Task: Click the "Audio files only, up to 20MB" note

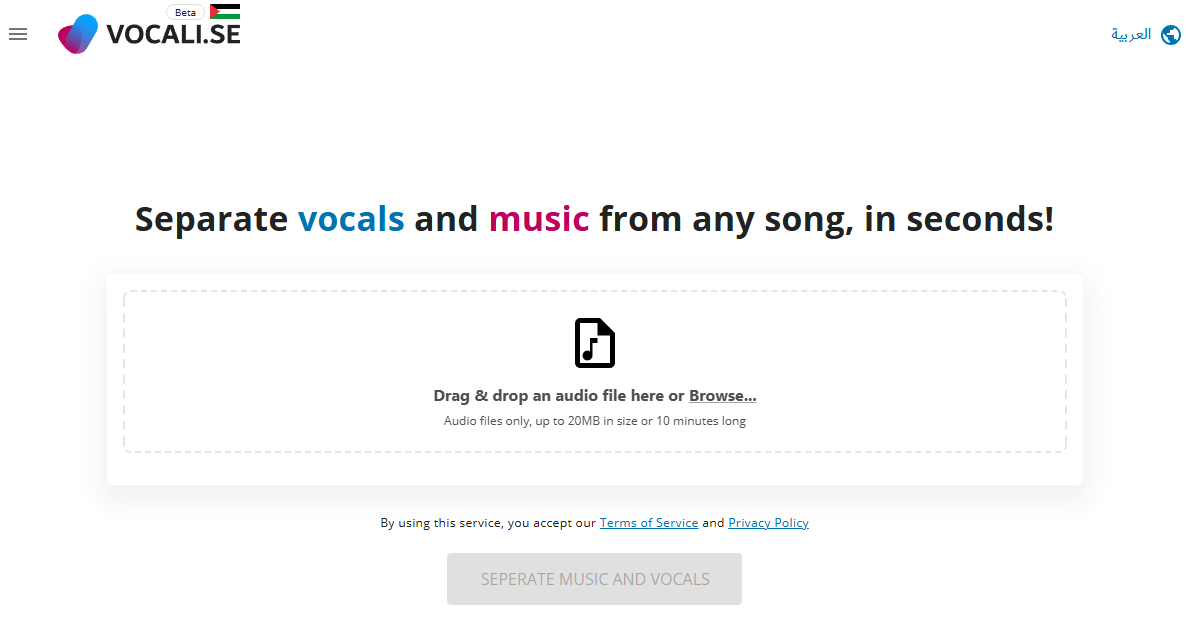Action: [594, 421]
